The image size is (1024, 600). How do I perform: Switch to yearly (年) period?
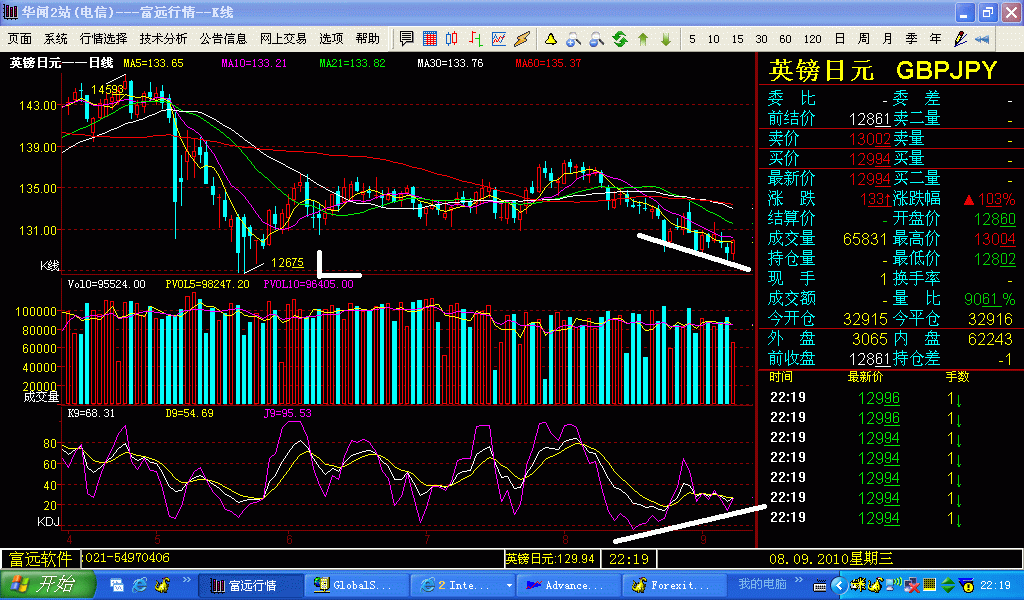pos(935,39)
